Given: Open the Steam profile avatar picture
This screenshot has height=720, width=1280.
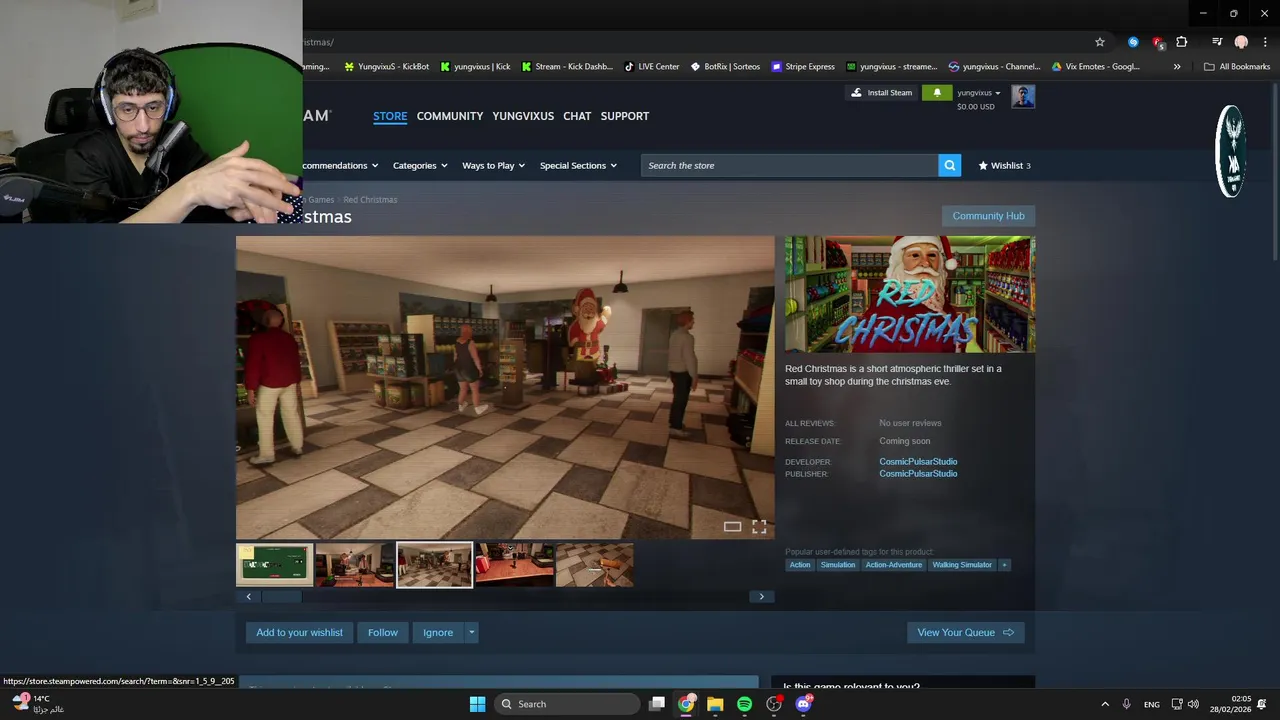Looking at the screenshot, I should (1023, 97).
